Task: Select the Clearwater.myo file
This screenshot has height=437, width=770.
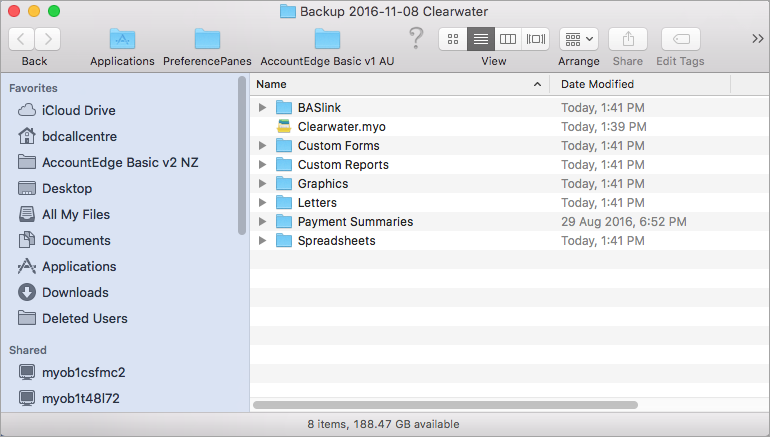Action: [341, 127]
